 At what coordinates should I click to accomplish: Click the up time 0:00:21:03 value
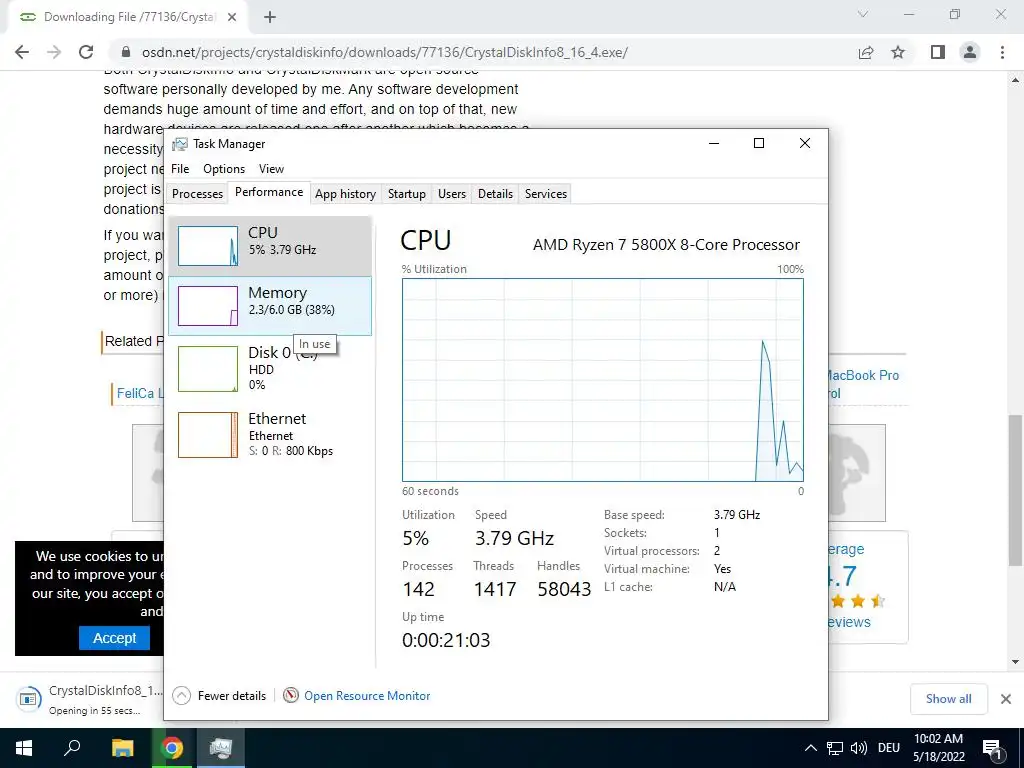[446, 640]
